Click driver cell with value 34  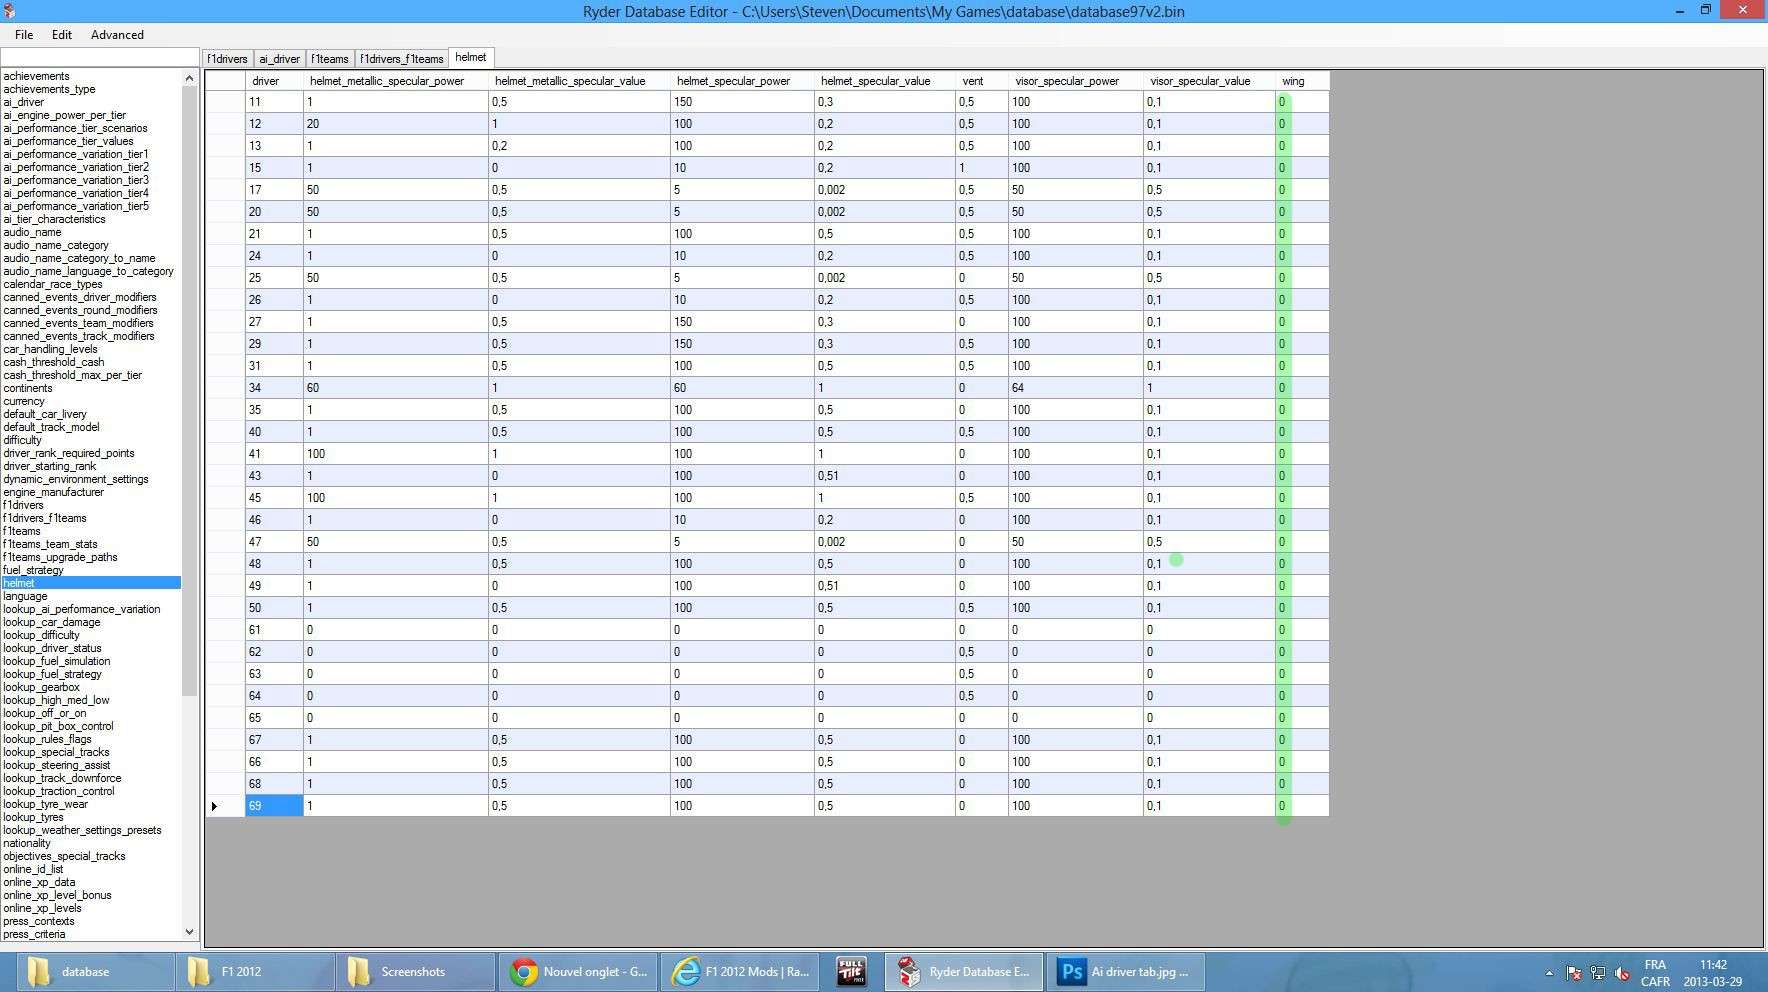(274, 388)
